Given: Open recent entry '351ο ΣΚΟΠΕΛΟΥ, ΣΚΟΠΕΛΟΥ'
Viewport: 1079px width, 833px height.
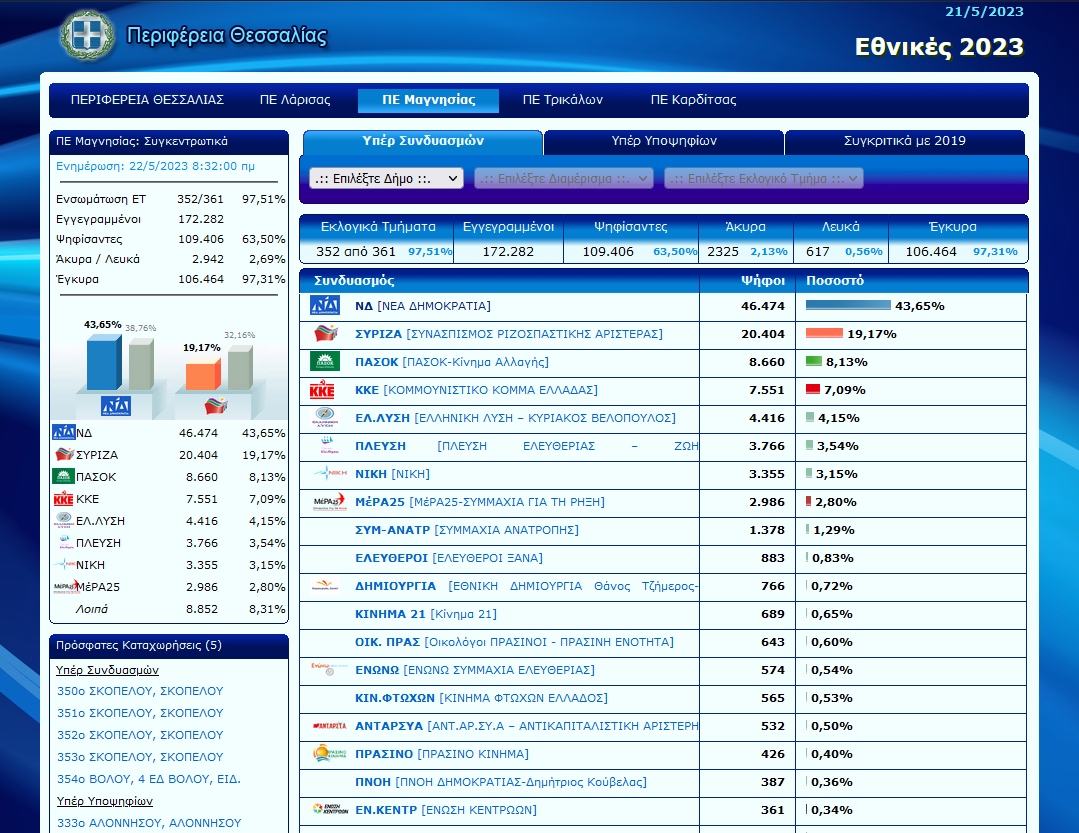Looking at the screenshot, I should coord(140,713).
